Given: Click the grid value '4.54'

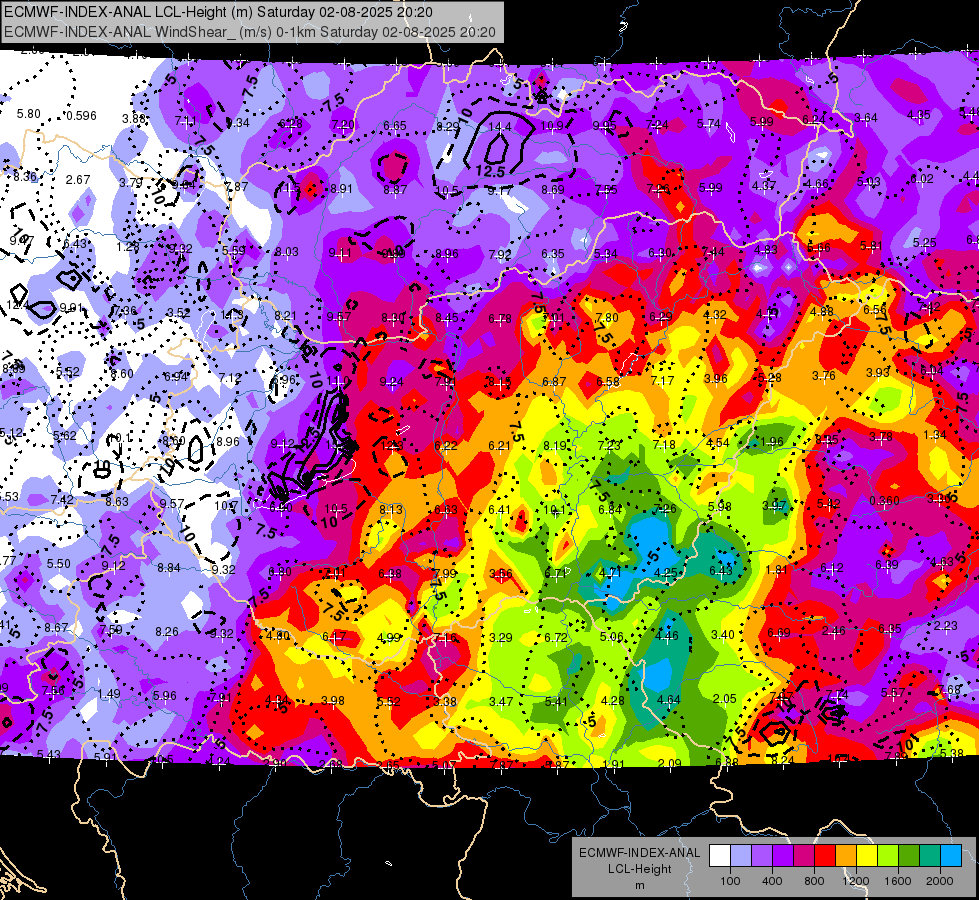Looking at the screenshot, I should tap(718, 443).
